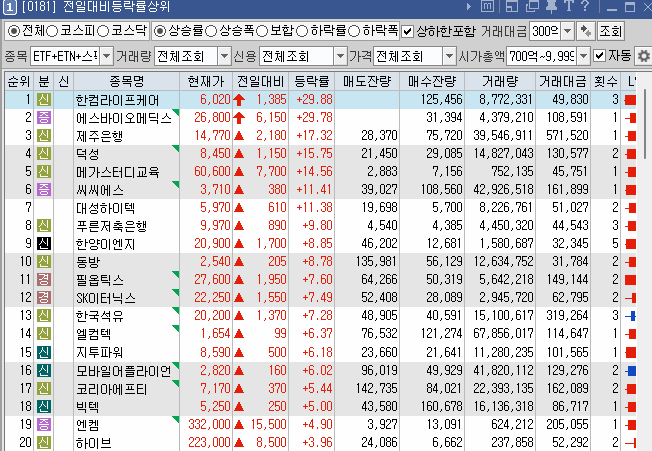The width and height of the screenshot is (652, 451).
Task: Open the 신용 전체조회 dropdown
Action: pos(340,56)
